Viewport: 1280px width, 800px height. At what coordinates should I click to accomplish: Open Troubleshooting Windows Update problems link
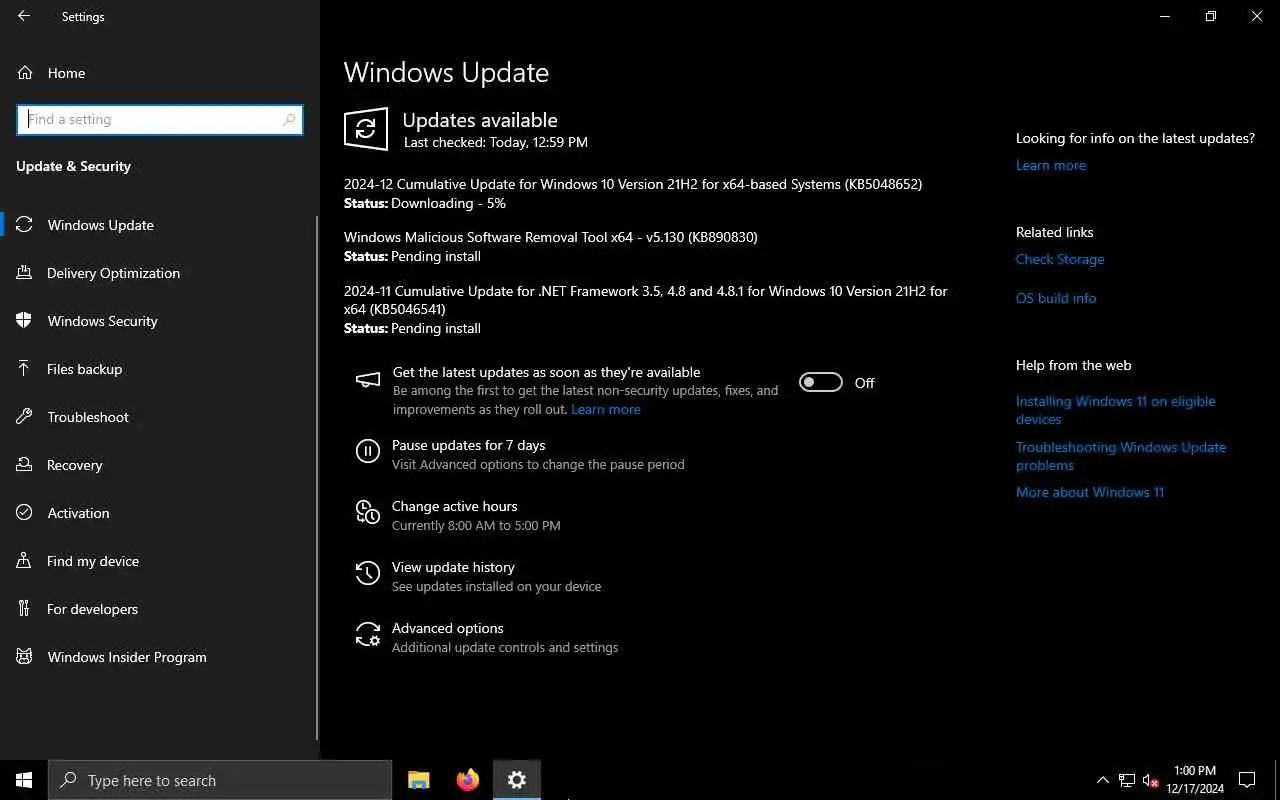coord(1121,456)
